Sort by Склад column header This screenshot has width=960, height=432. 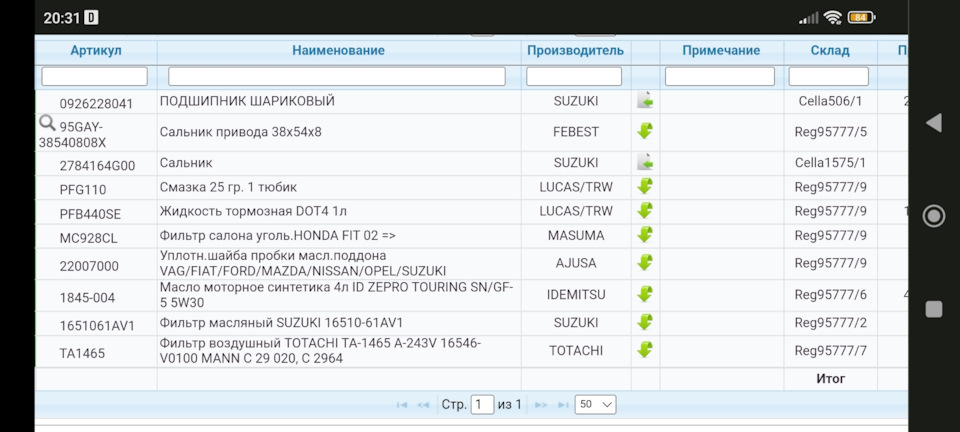click(830, 51)
